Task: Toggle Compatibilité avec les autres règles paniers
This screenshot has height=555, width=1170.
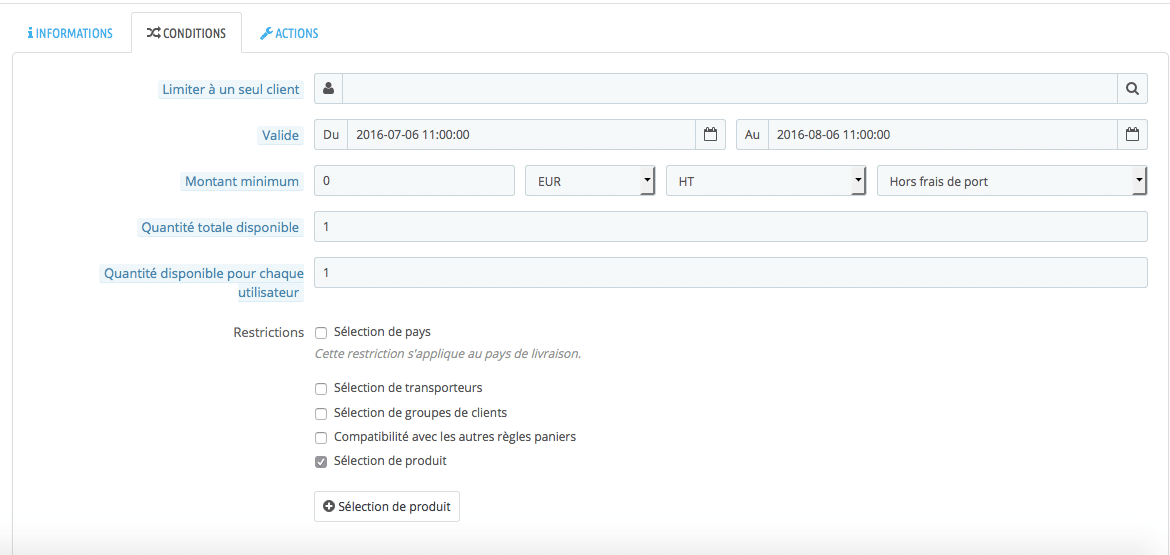Action: (x=321, y=438)
